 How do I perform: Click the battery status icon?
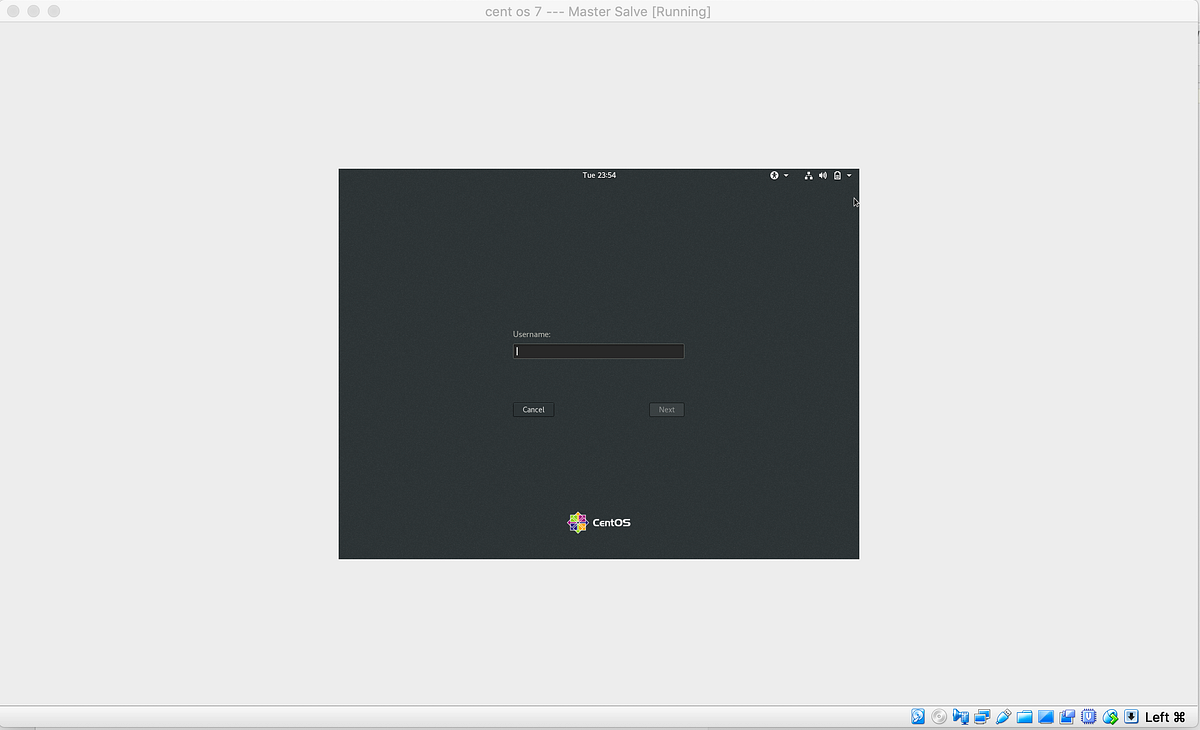tap(838, 175)
